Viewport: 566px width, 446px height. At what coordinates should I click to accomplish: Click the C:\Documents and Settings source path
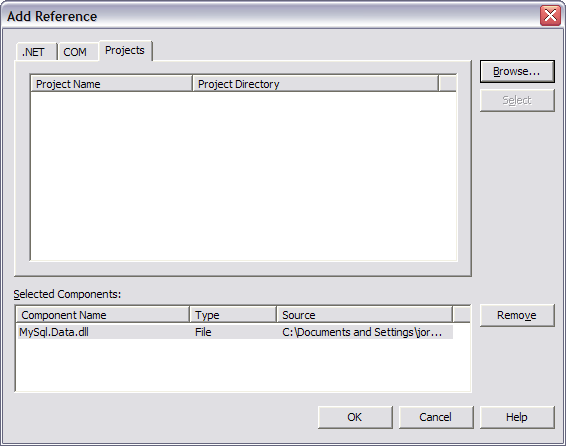click(x=362, y=332)
